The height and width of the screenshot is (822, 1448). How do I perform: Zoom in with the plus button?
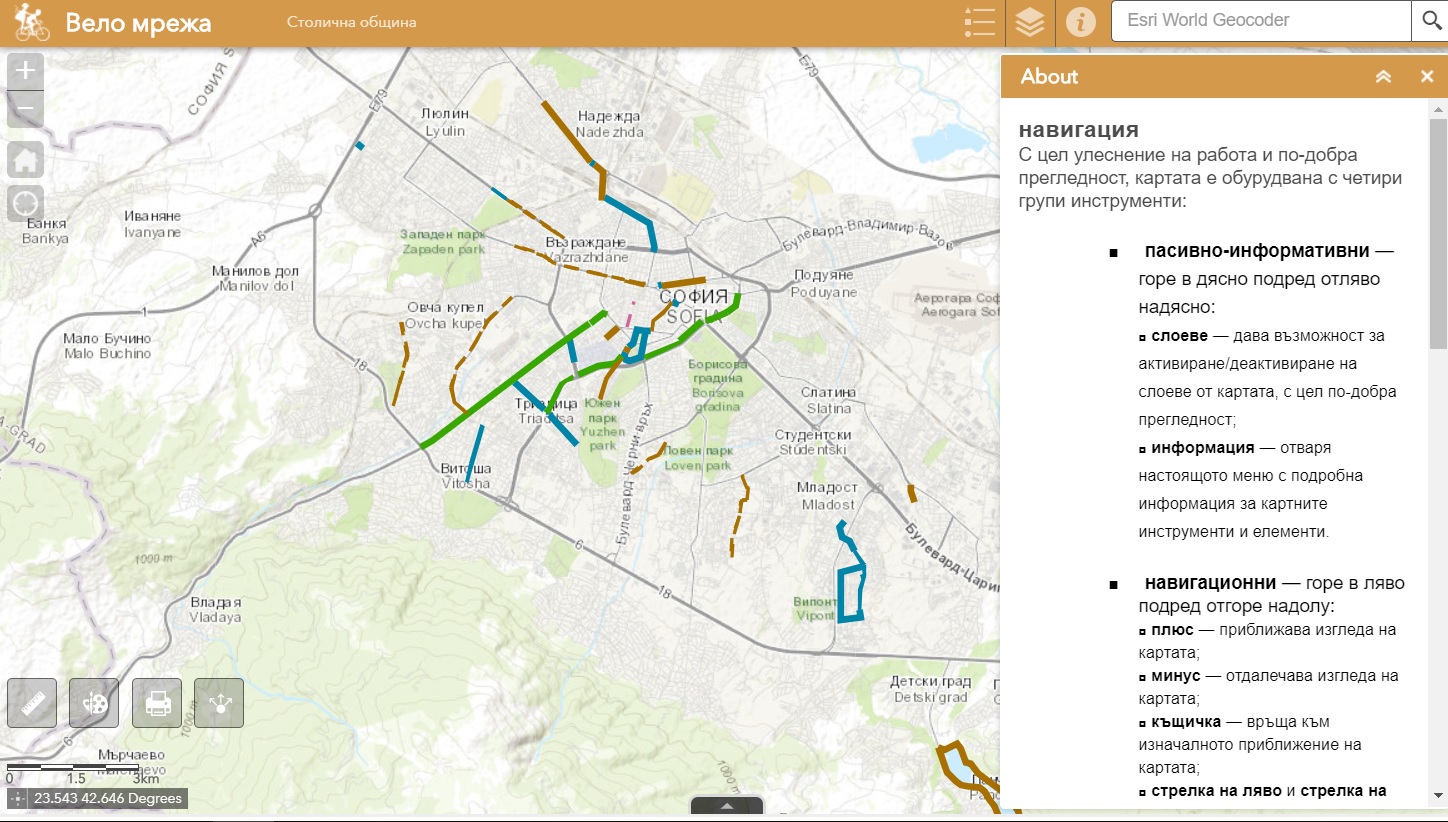(x=26, y=71)
